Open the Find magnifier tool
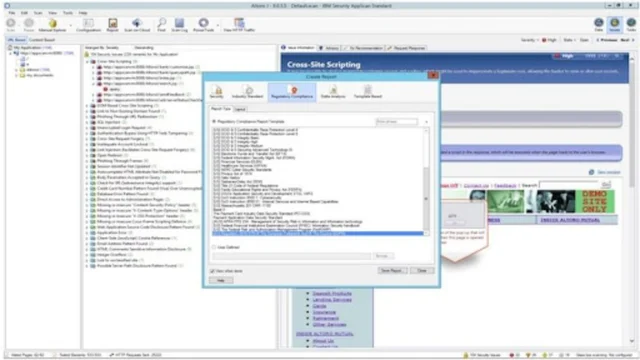Image resolution: width=640 pixels, height=360 pixels. tap(162, 24)
